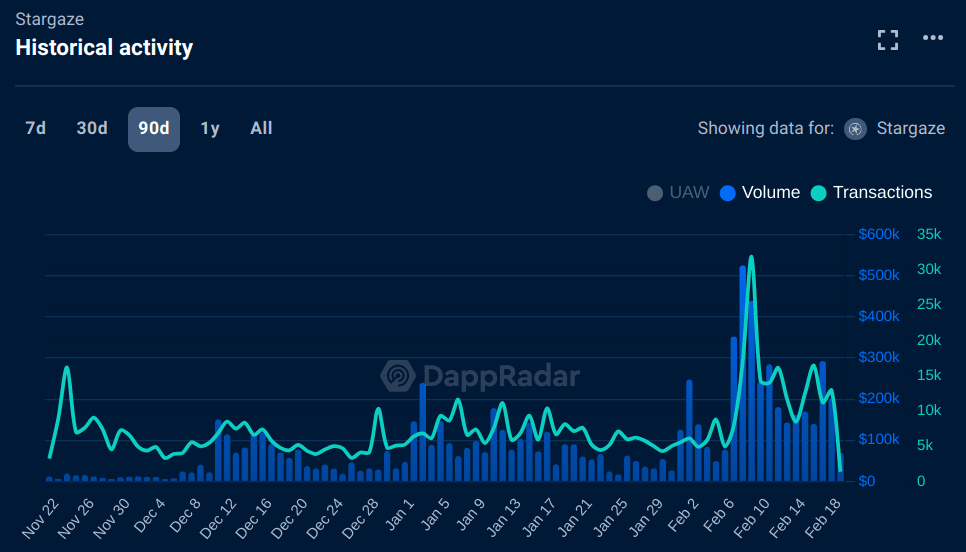Click the Jan 1 date axis label
This screenshot has width=966, height=552.
(x=399, y=515)
